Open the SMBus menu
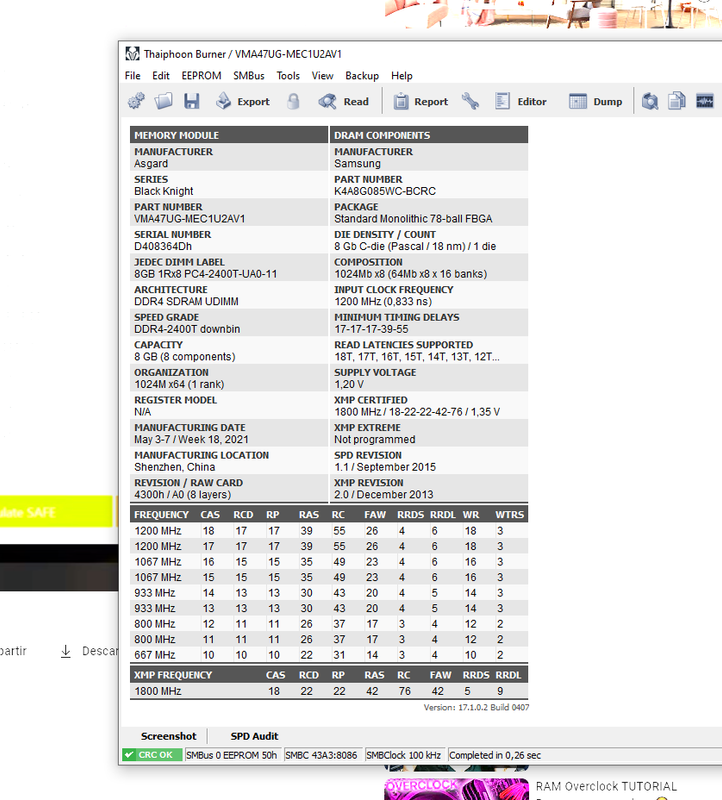This screenshot has height=800, width=722. point(249,76)
